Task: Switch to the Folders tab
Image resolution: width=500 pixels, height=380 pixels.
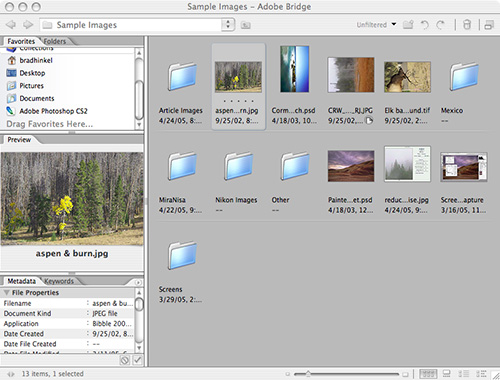Action: coord(55,41)
